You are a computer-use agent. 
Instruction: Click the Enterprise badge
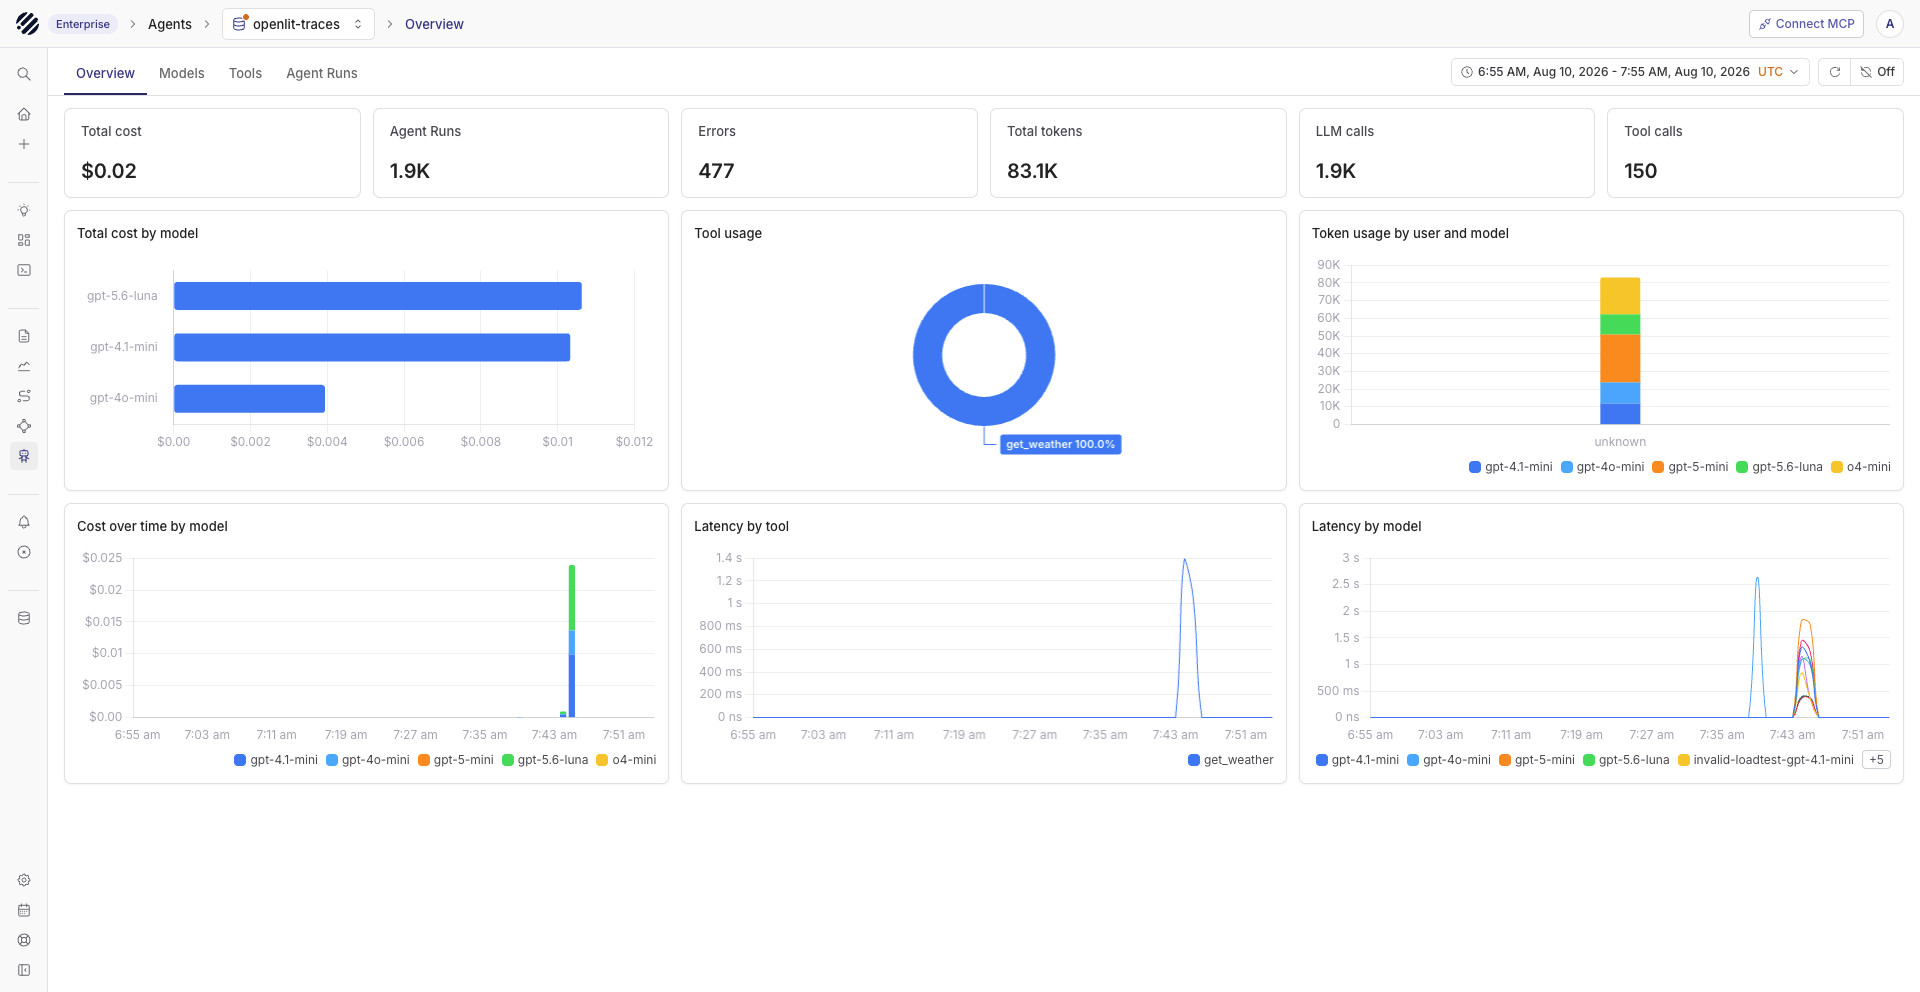click(x=83, y=24)
